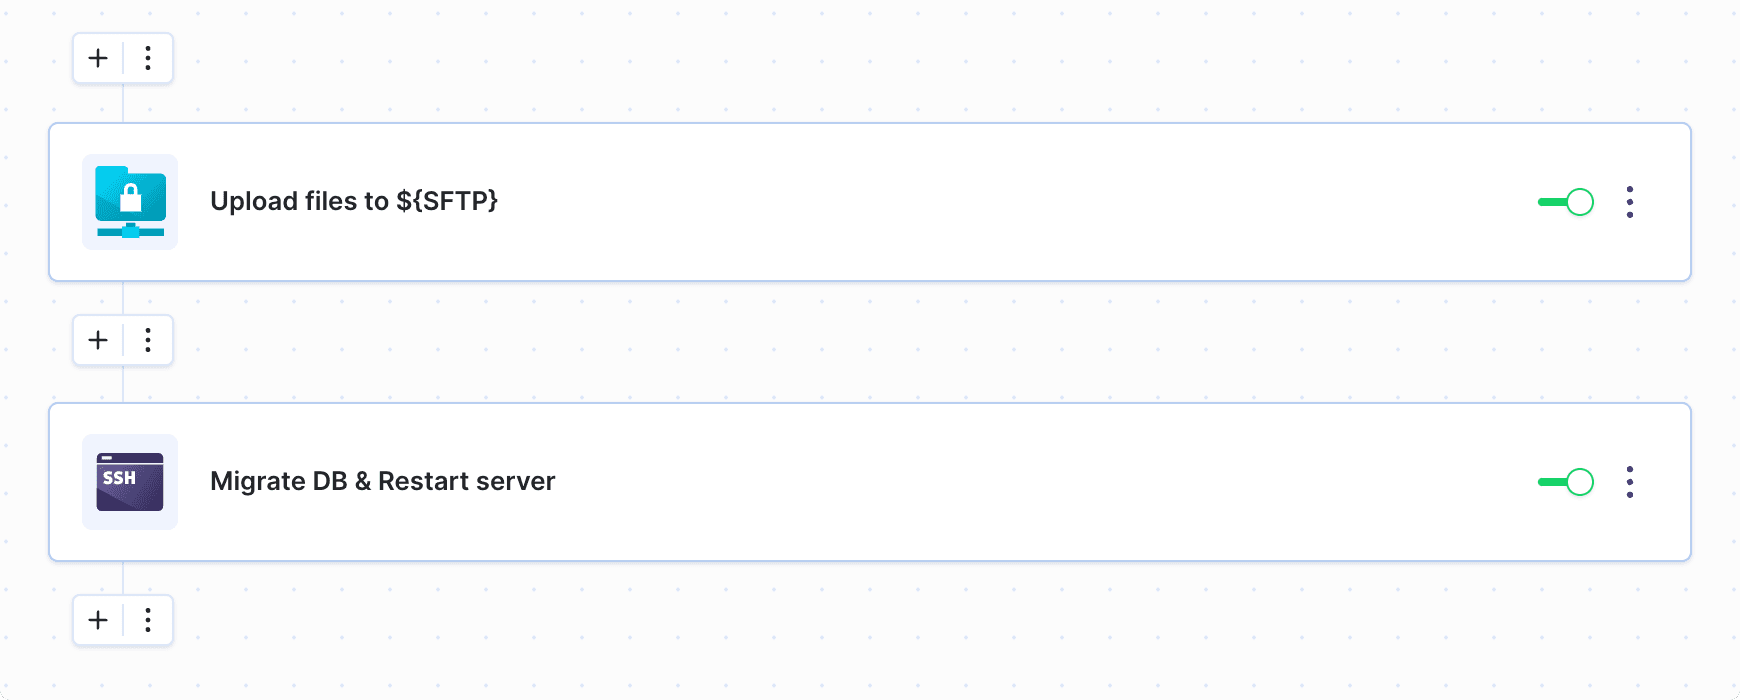The height and width of the screenshot is (700, 1740).
Task: Open the Upload files to ${SFTP} action
Action: [355, 202]
